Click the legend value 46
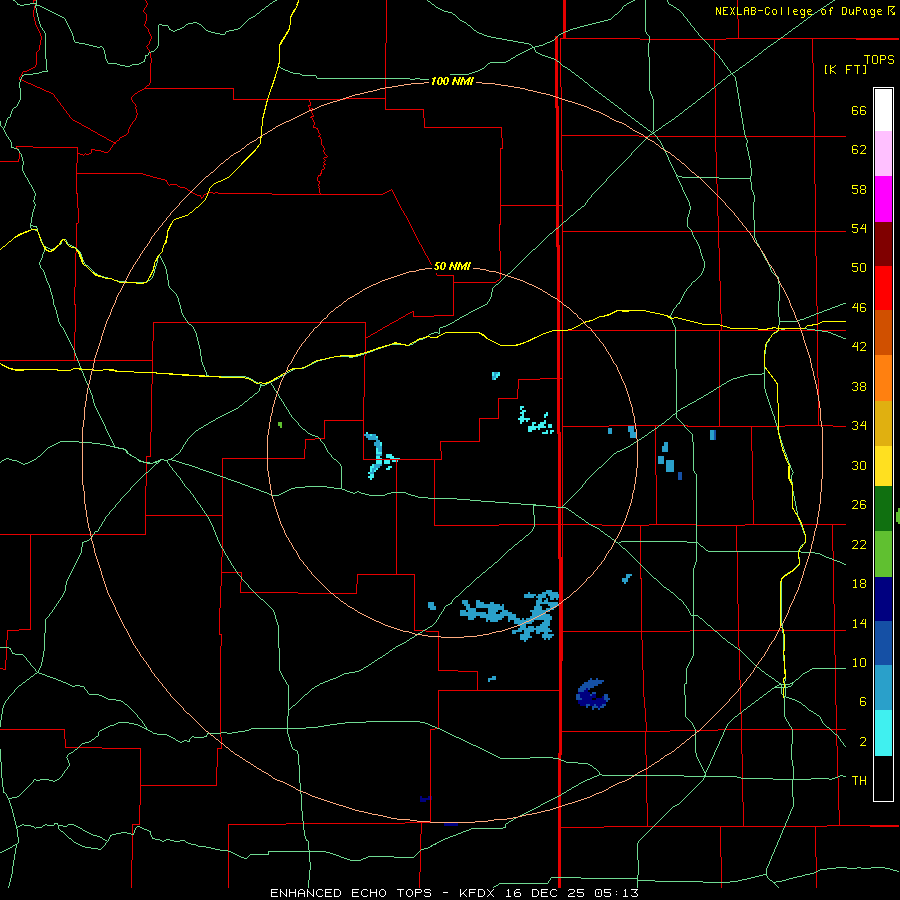 point(859,308)
